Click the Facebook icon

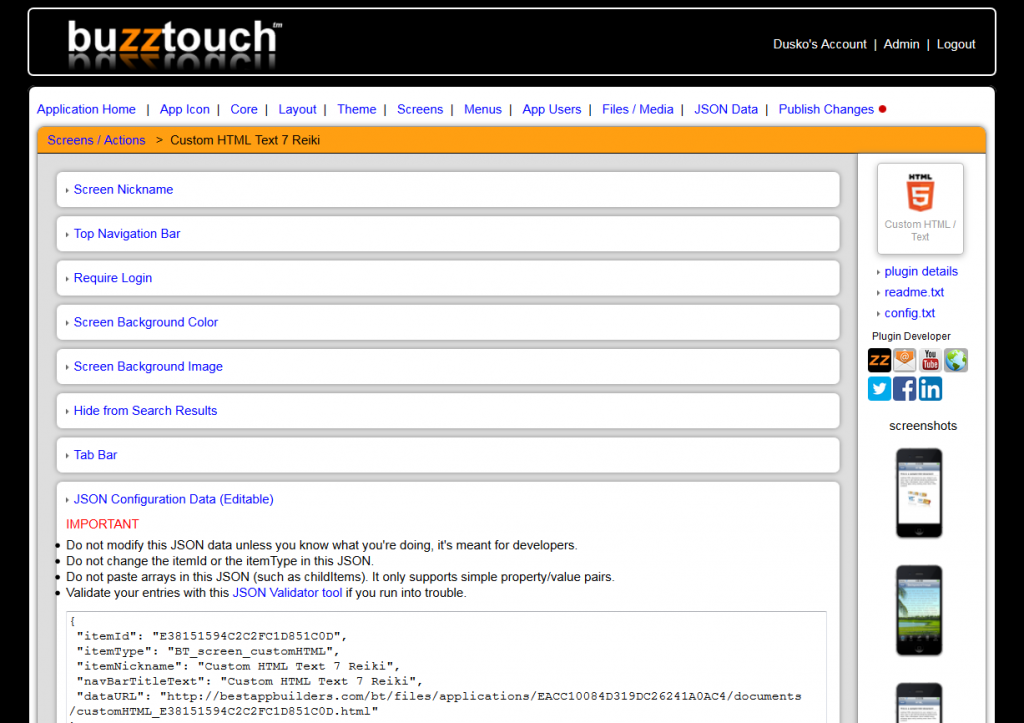point(905,389)
